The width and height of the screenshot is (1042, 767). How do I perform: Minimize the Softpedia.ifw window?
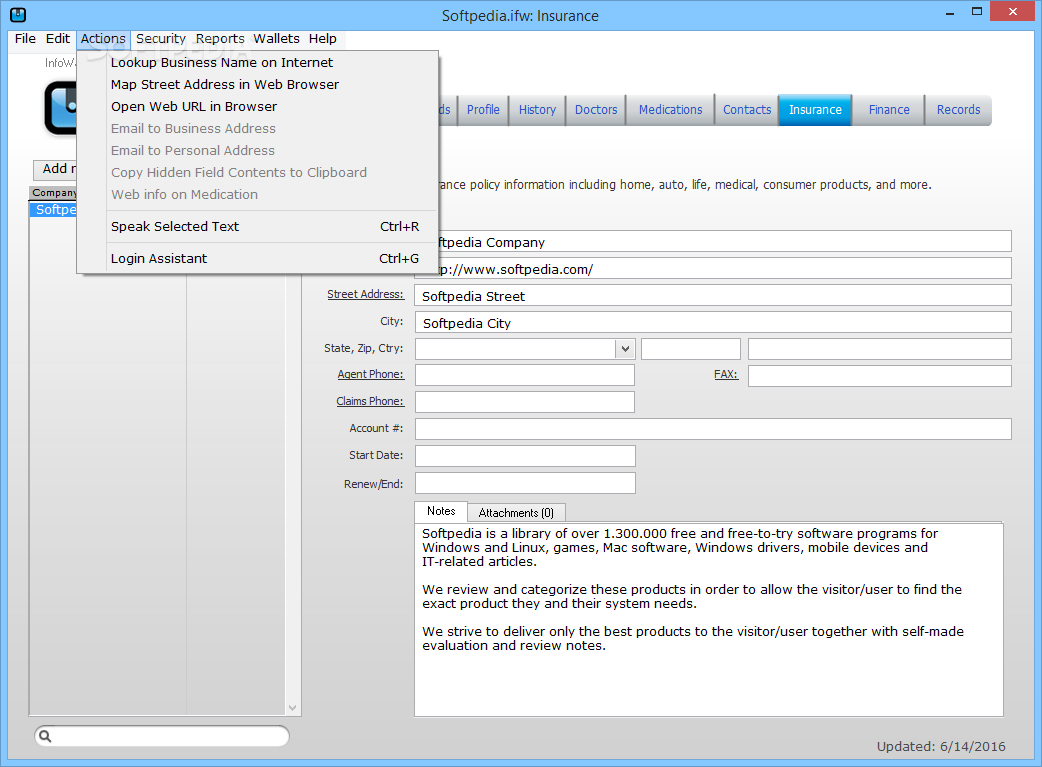tap(950, 13)
